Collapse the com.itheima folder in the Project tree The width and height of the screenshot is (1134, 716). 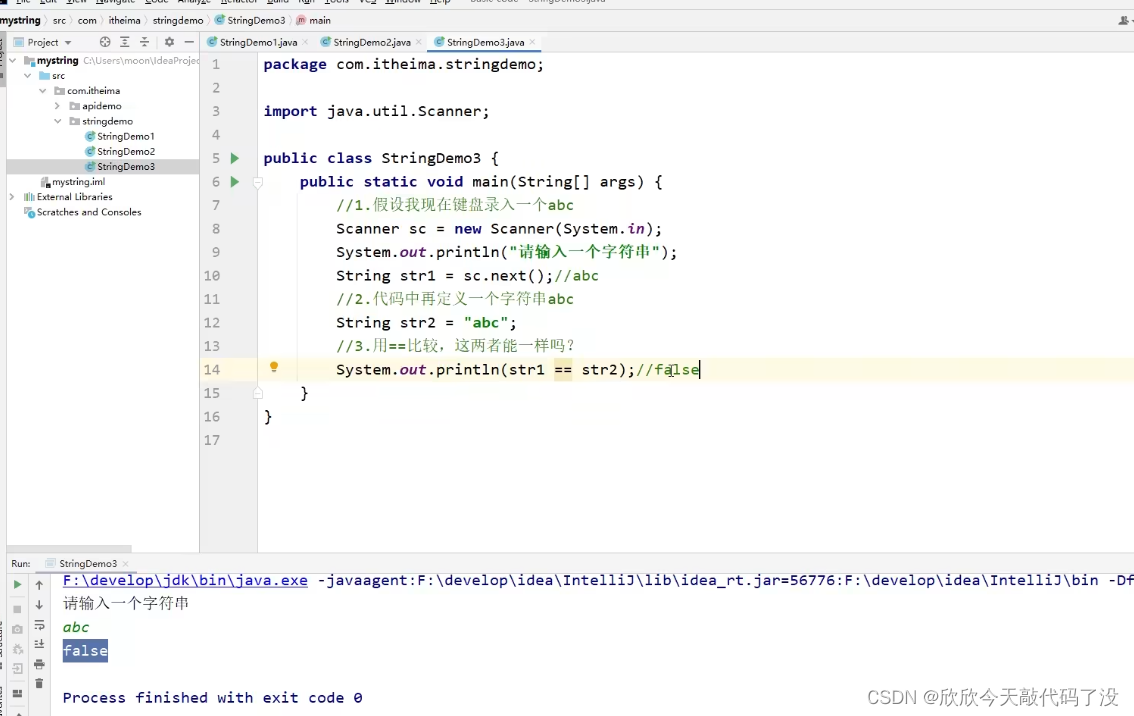tap(43, 90)
